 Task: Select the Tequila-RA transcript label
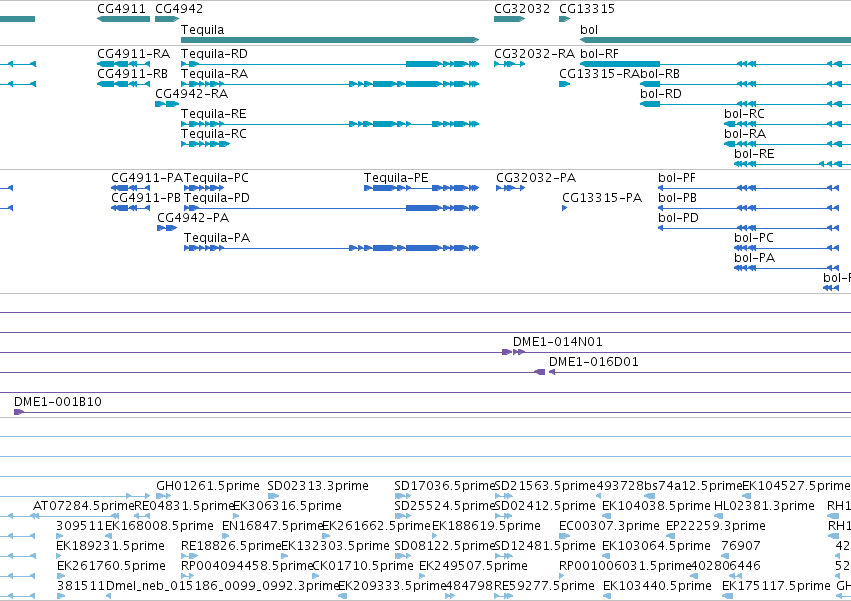point(214,74)
